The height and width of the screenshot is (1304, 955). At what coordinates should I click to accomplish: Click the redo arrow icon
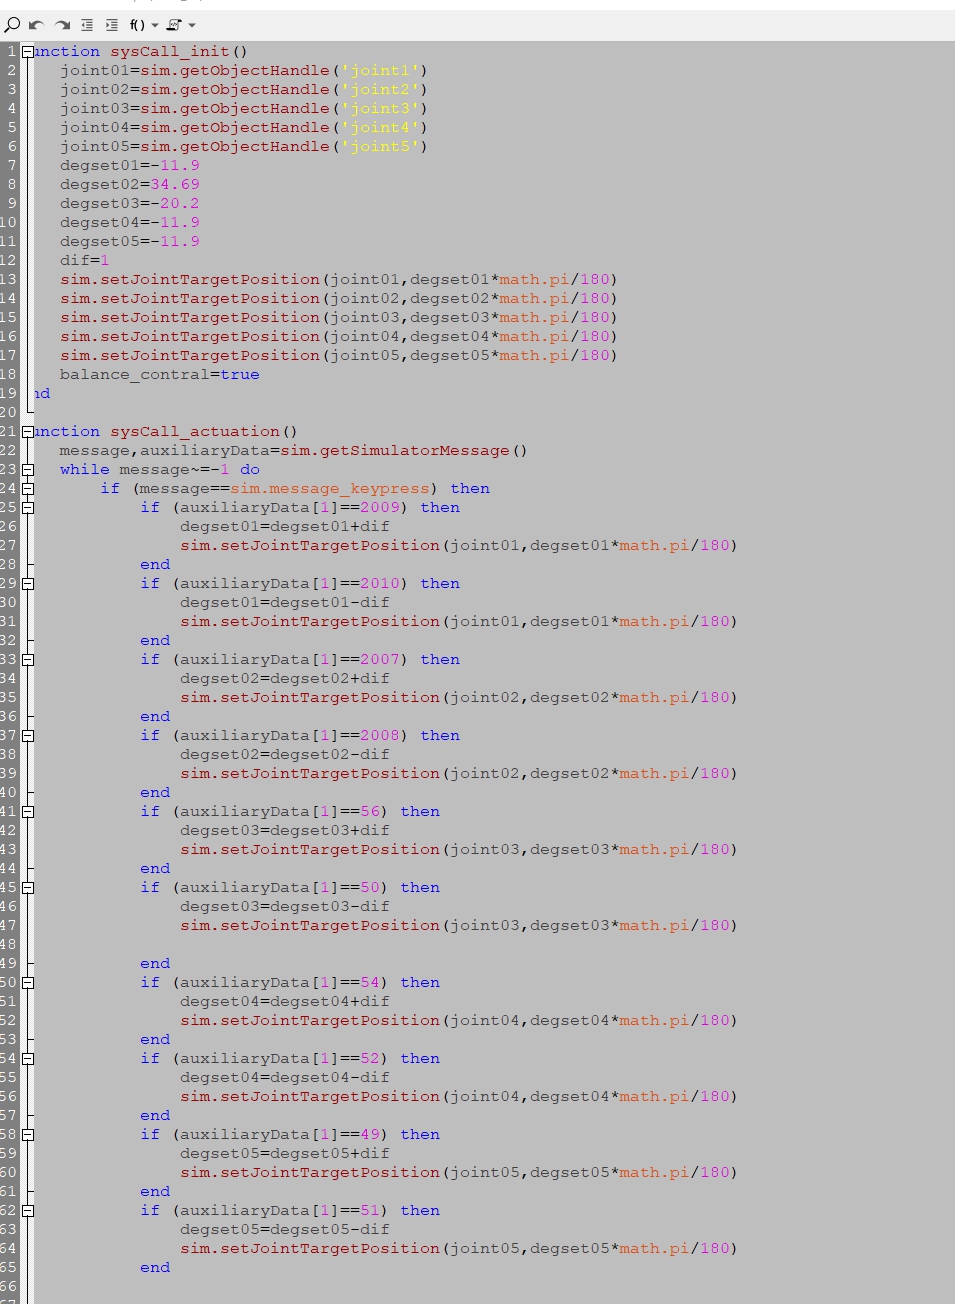[x=62, y=25]
